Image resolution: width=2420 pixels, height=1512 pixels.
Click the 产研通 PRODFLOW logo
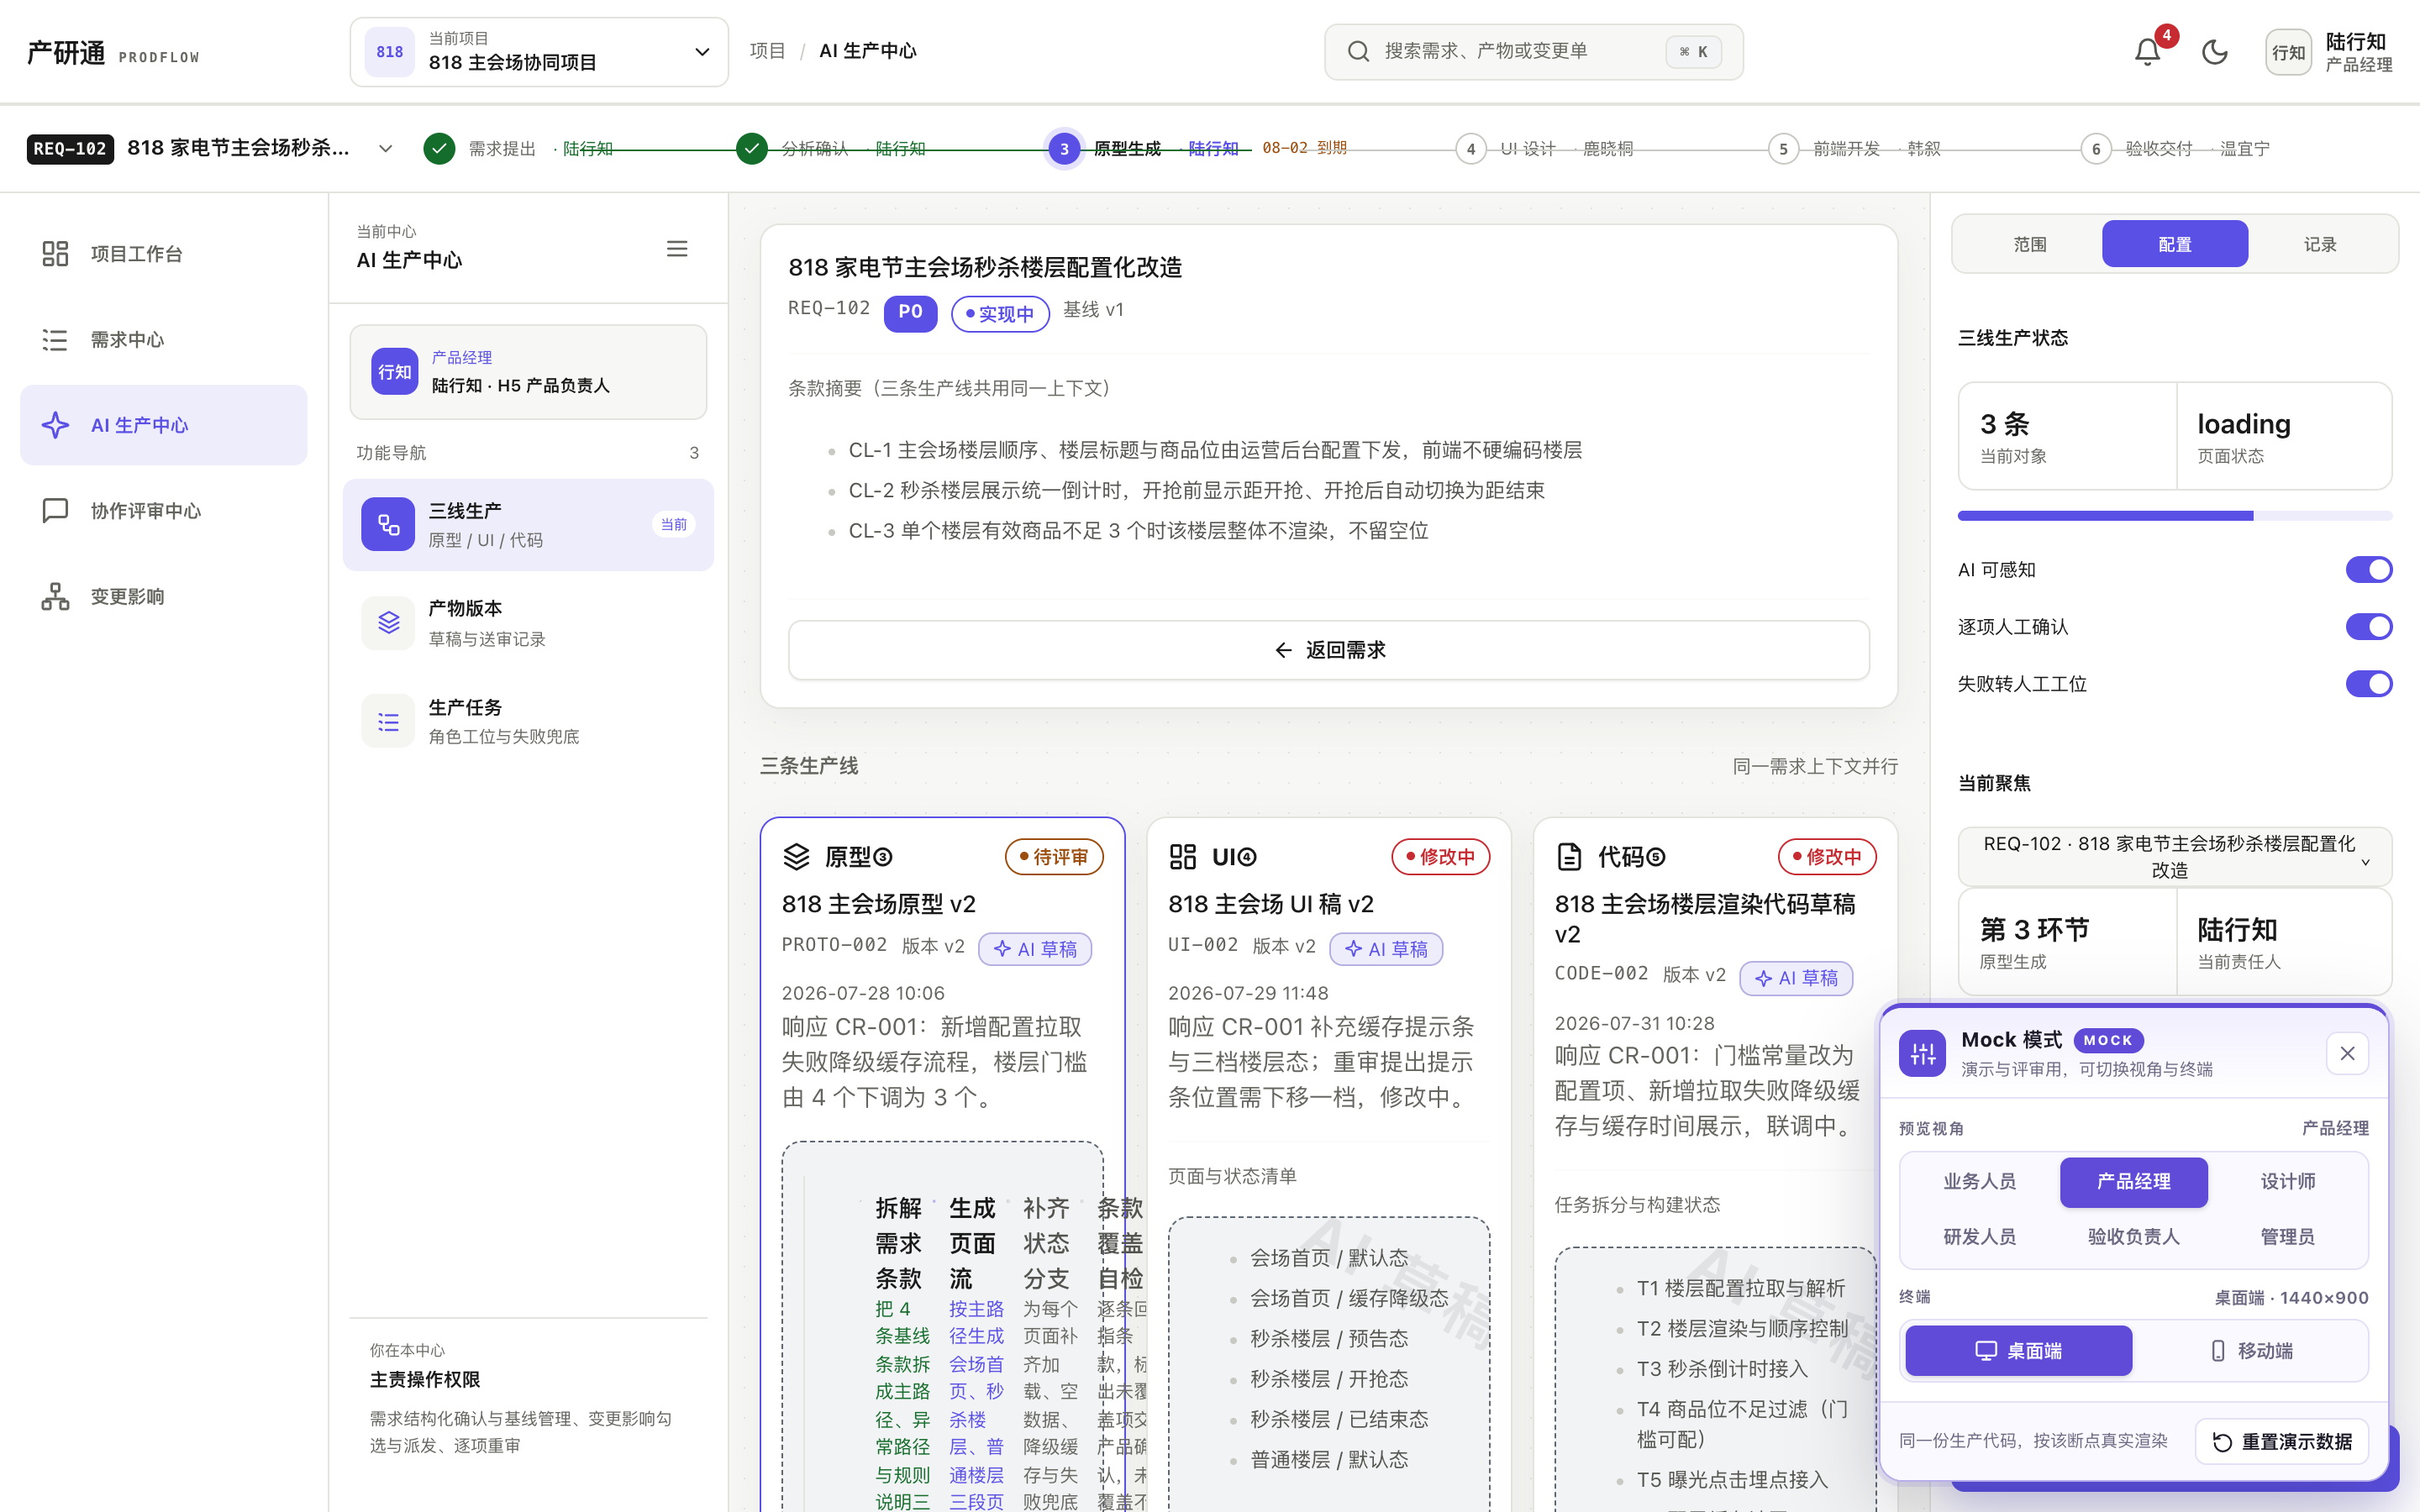tap(113, 52)
